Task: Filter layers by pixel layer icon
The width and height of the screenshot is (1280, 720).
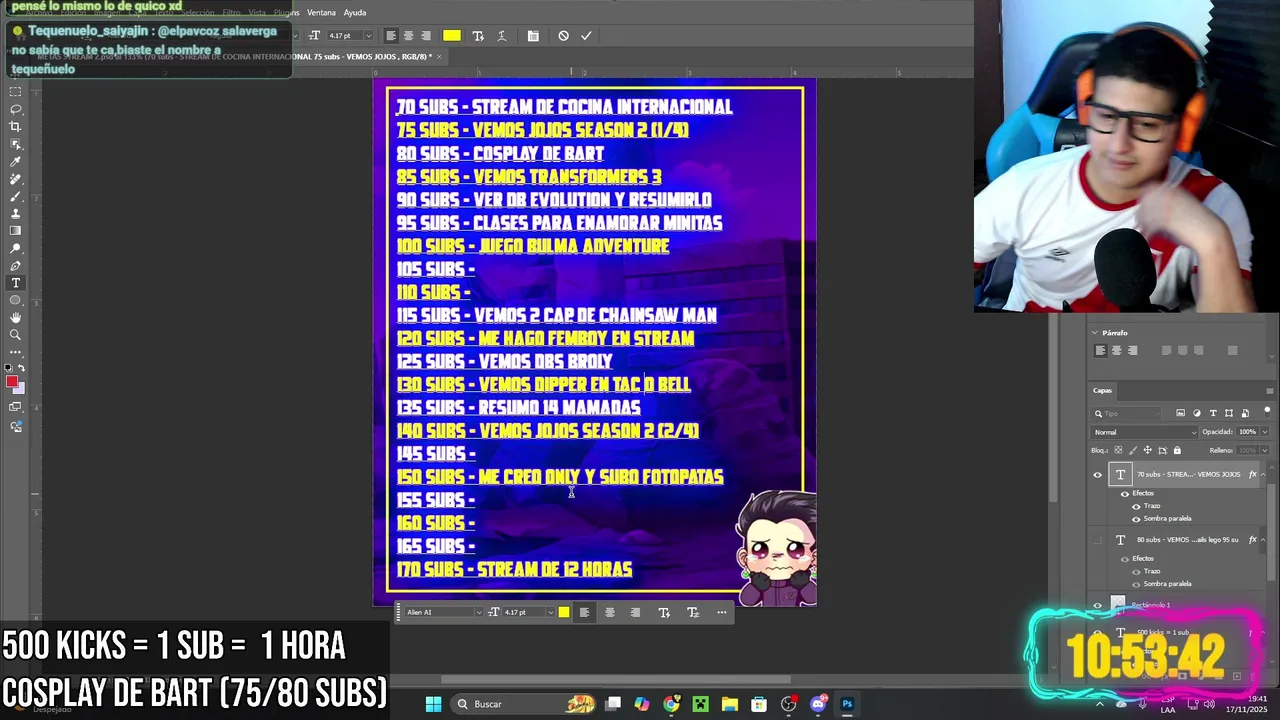Action: 1180,413
